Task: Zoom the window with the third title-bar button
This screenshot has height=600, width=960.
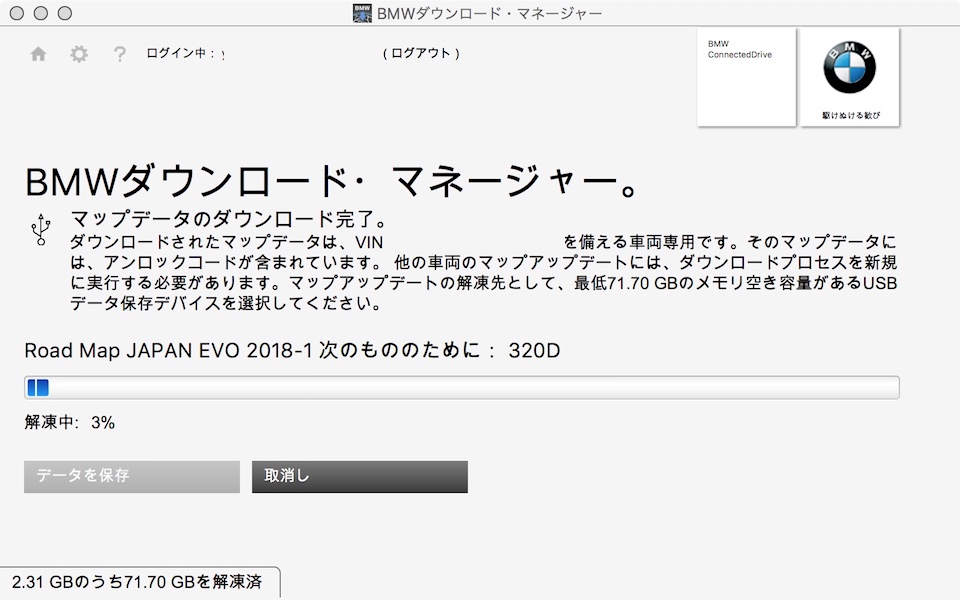Action: point(64,13)
